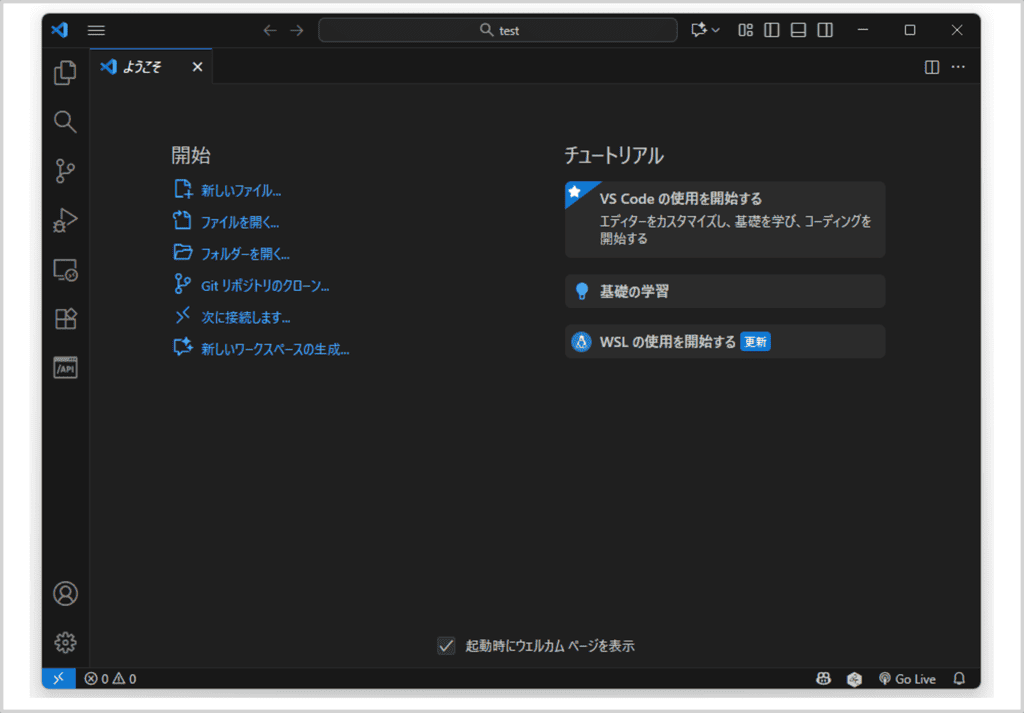This screenshot has width=1024, height=713.
Task: Open the Source Control view in activity bar
Action: (65, 171)
